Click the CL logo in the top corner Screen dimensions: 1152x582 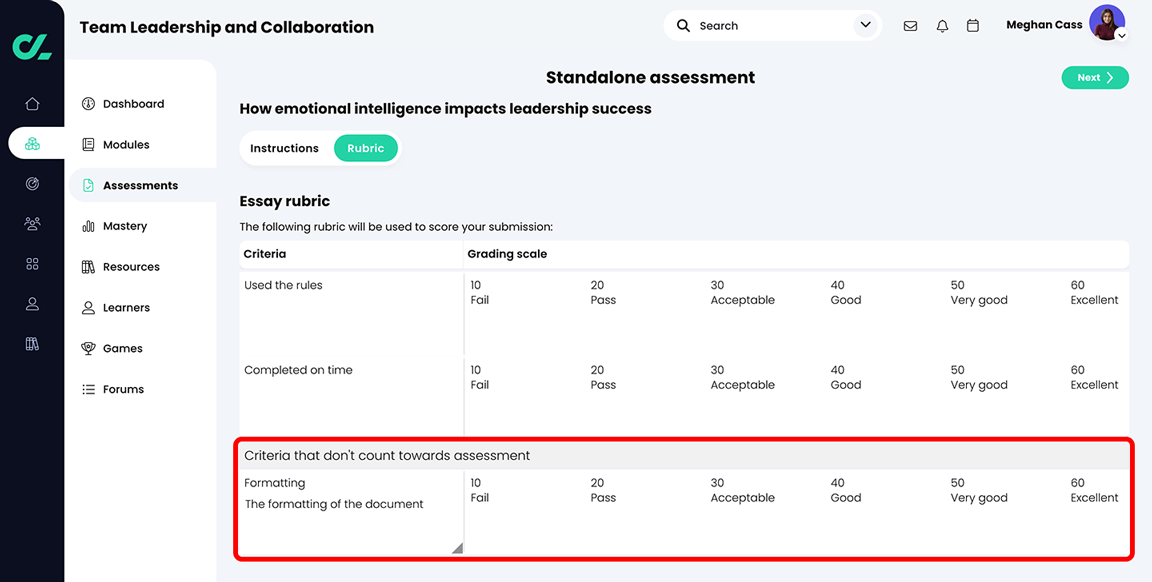tap(32, 45)
